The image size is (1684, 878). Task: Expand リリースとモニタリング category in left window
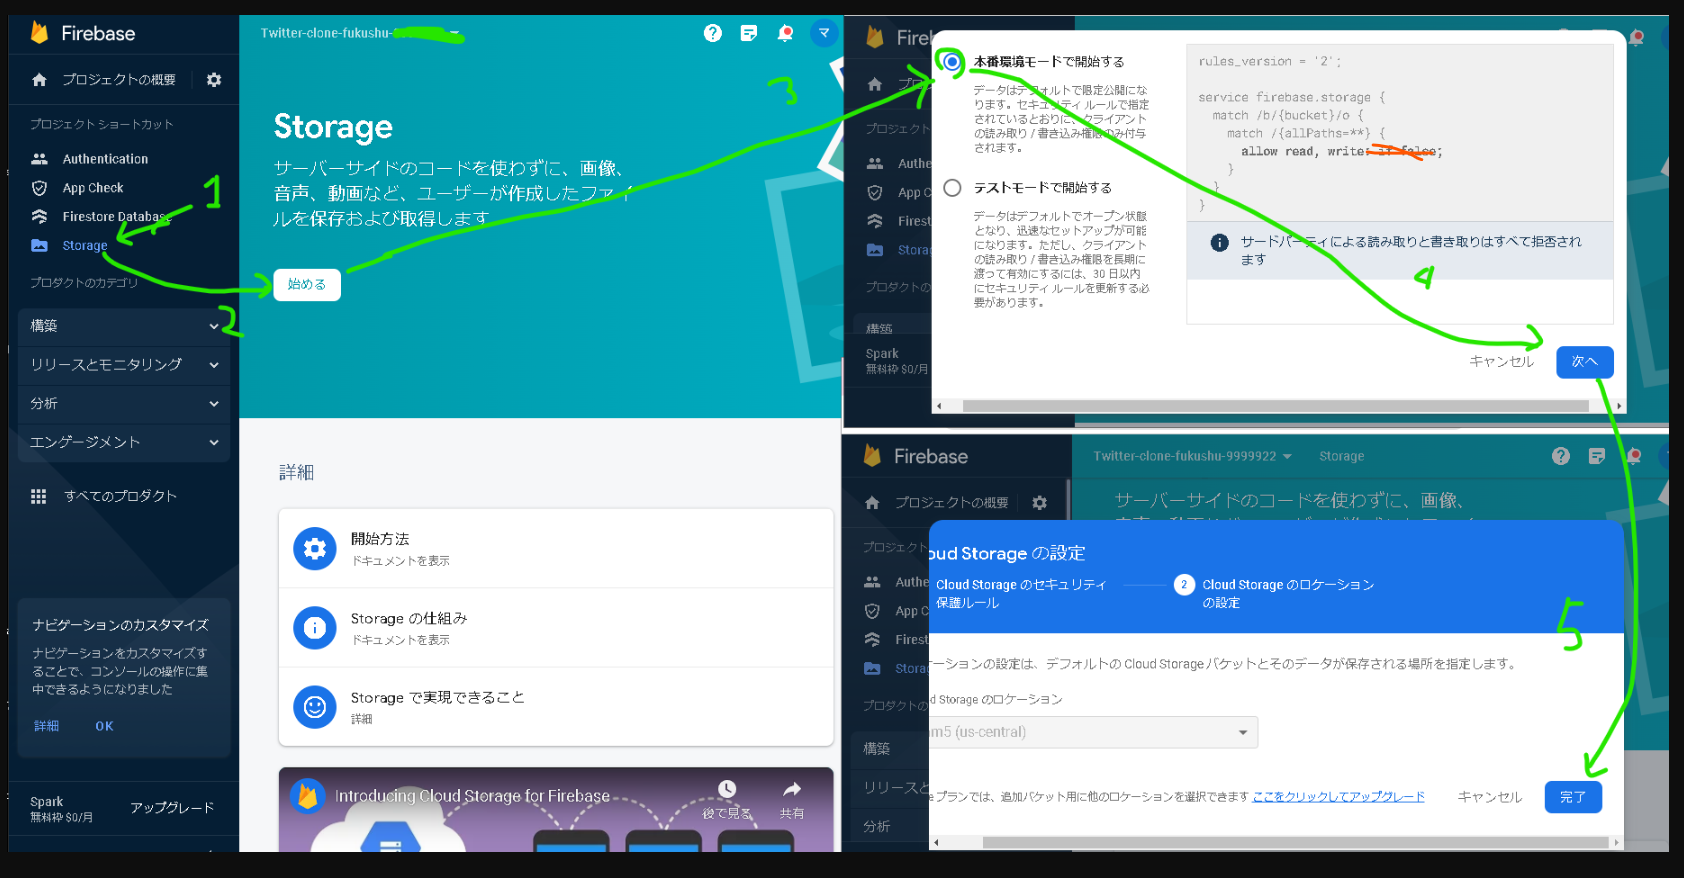click(x=124, y=365)
